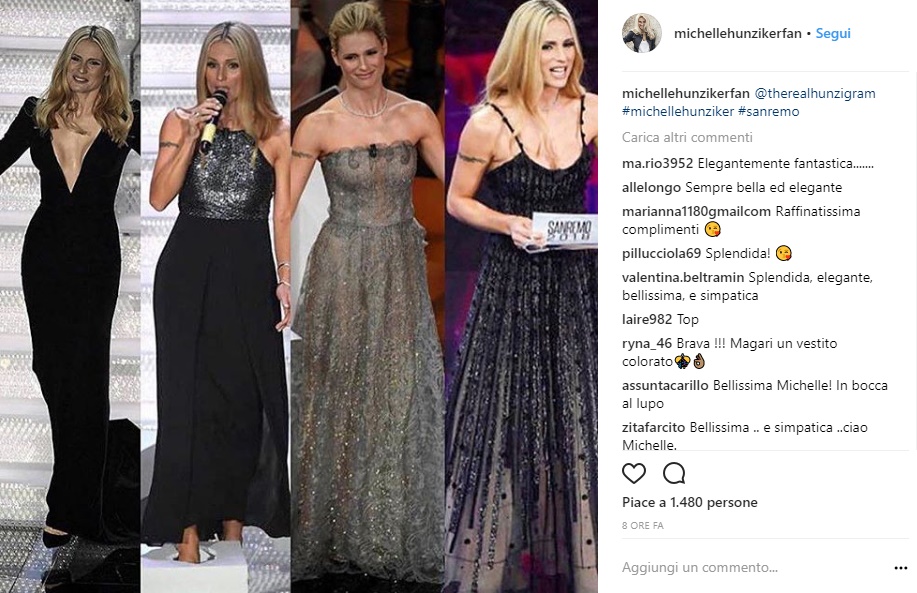Open valentina.beltramin commenter profile

683,277
